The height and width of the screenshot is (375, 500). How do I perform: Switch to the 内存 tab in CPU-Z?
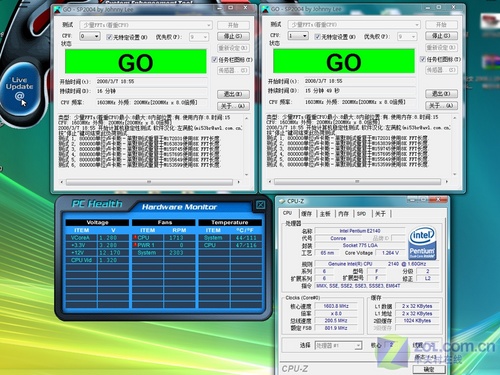tap(344, 214)
